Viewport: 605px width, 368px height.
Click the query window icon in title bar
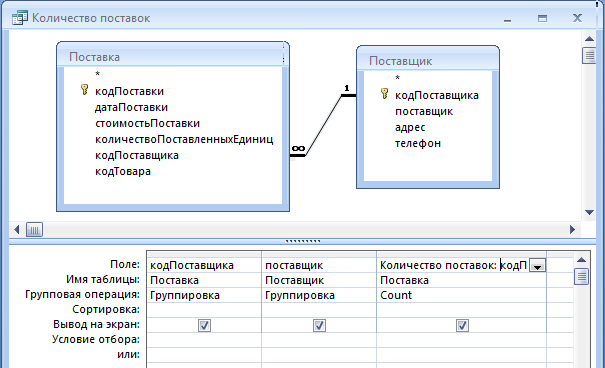20,18
